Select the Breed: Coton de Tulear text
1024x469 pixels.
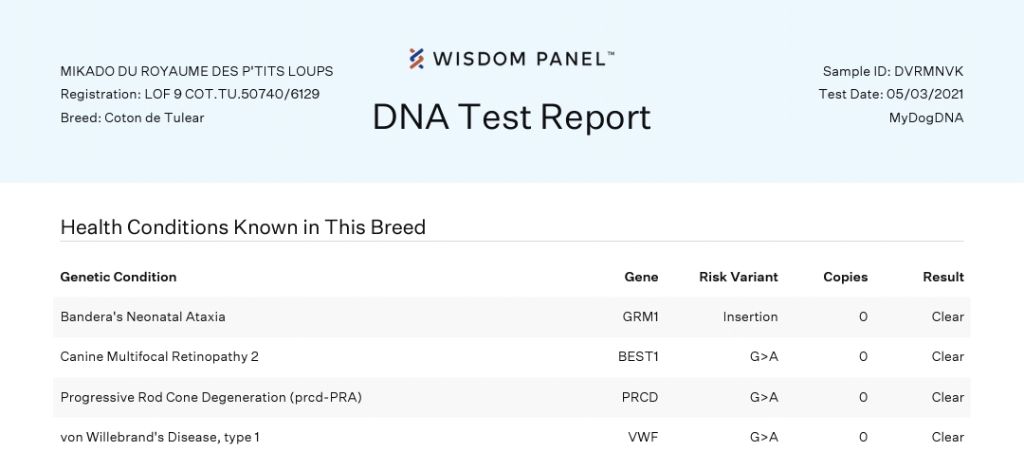click(132, 117)
